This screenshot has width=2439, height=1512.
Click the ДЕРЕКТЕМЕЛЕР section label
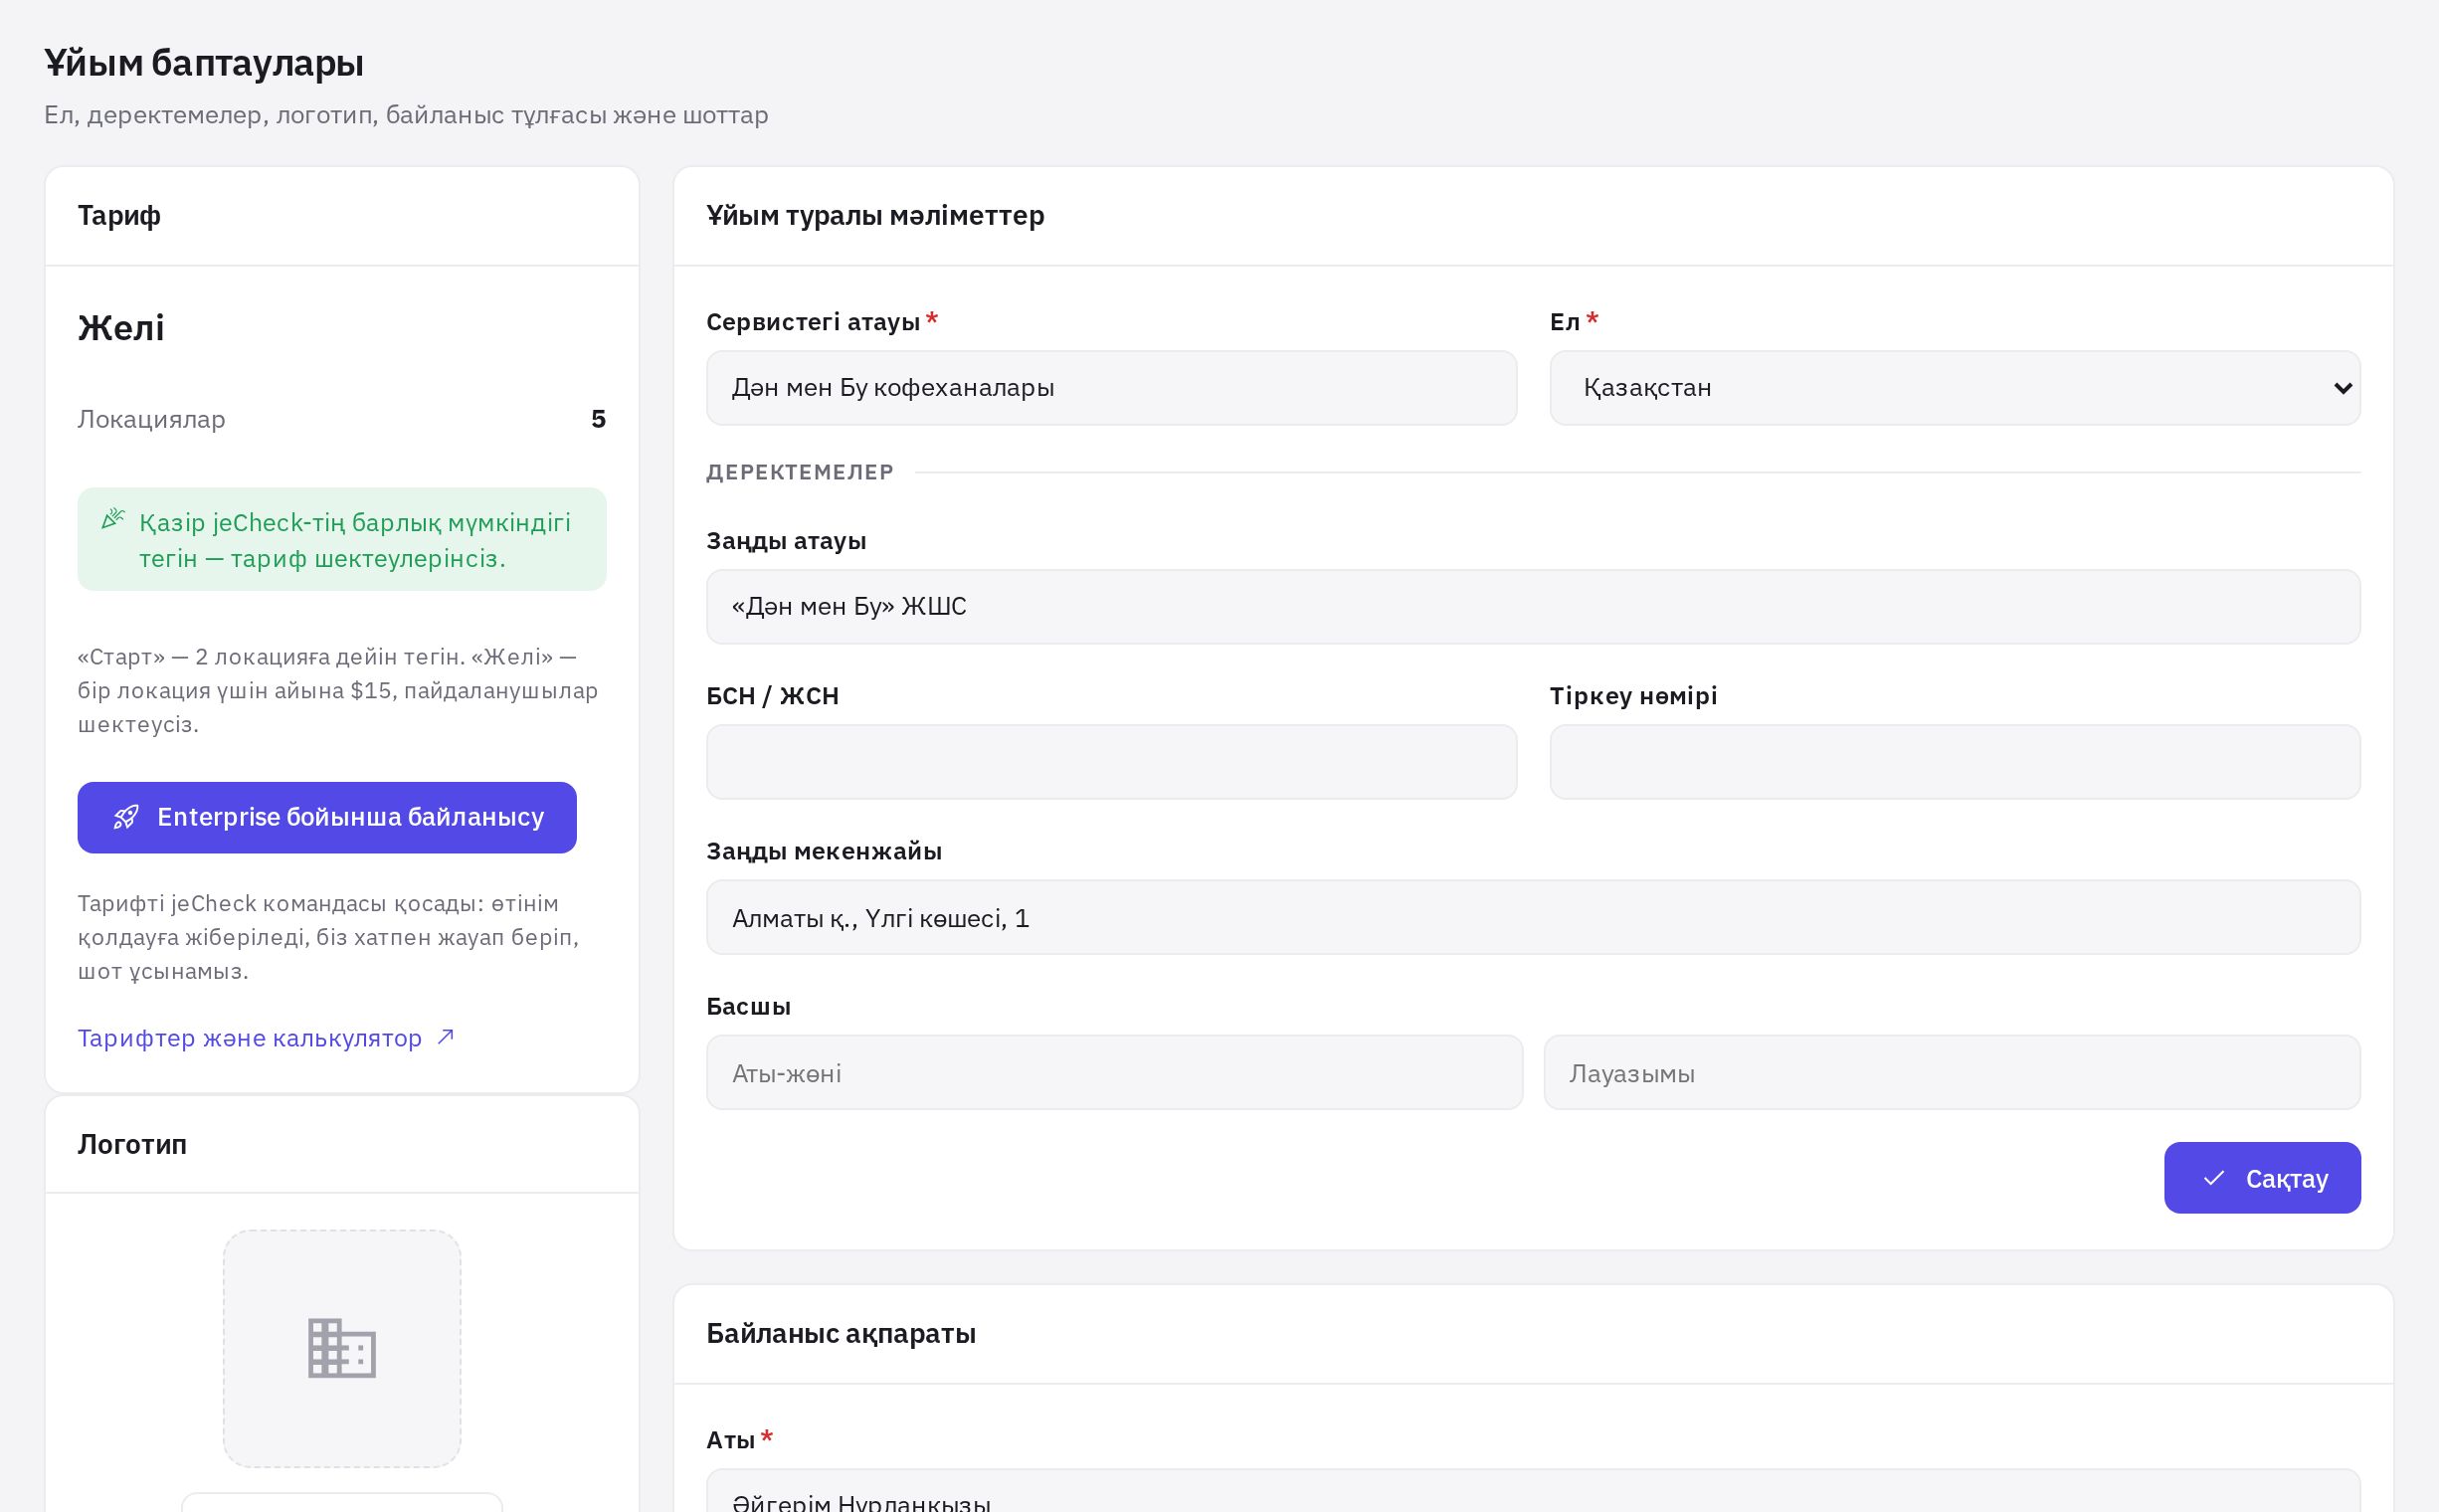tap(800, 472)
